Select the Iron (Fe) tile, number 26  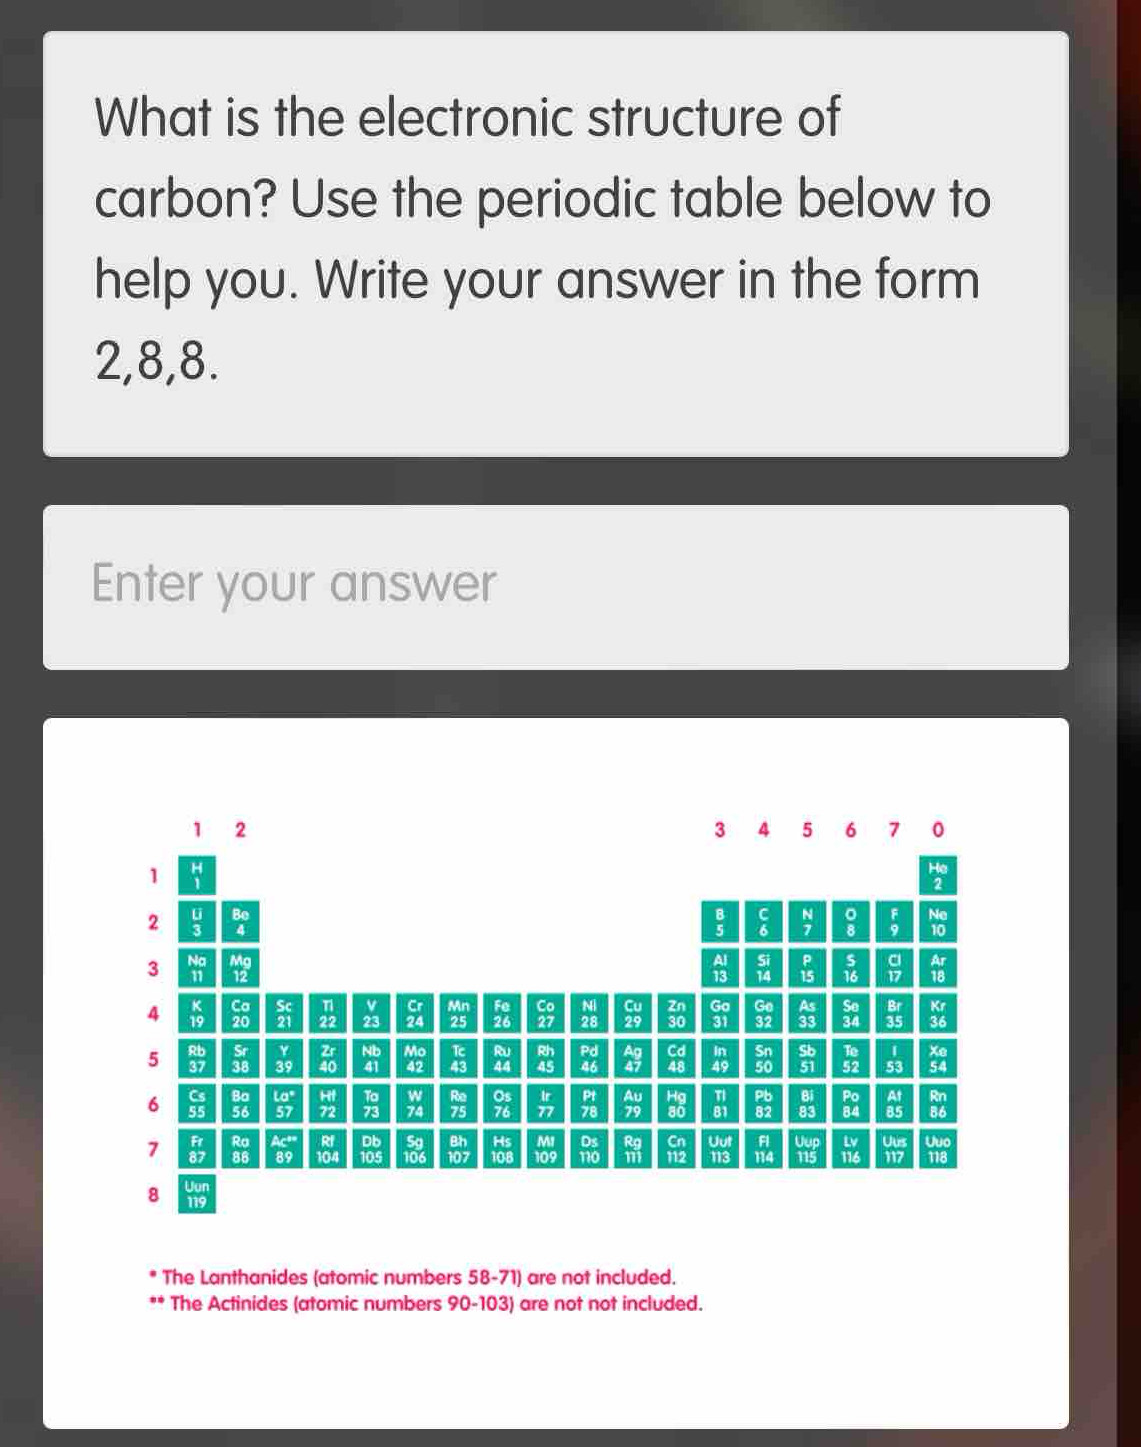click(502, 1013)
